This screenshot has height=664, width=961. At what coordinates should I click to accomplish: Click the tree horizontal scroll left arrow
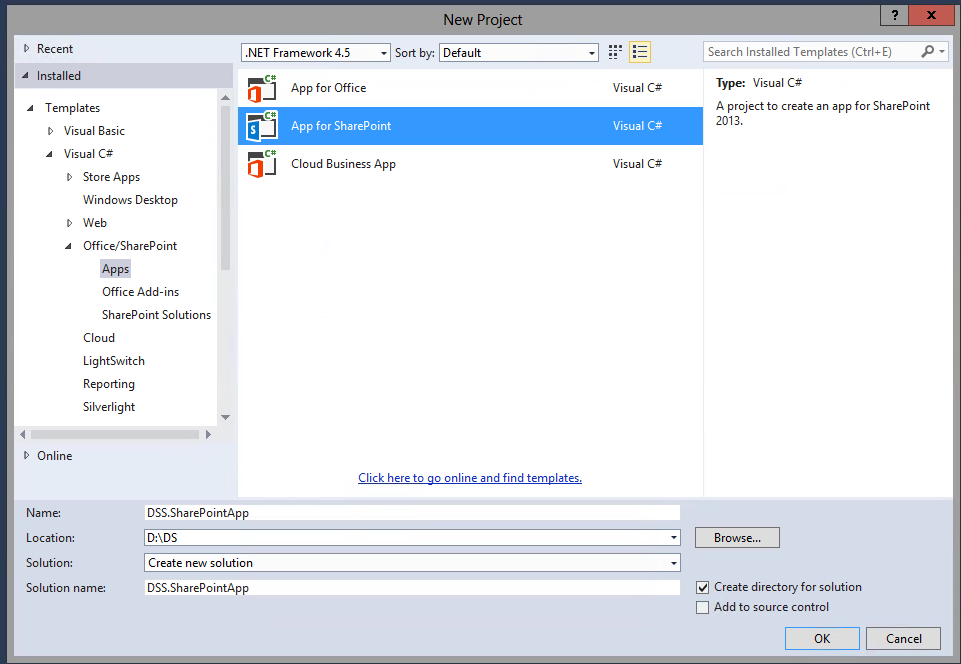pos(23,435)
